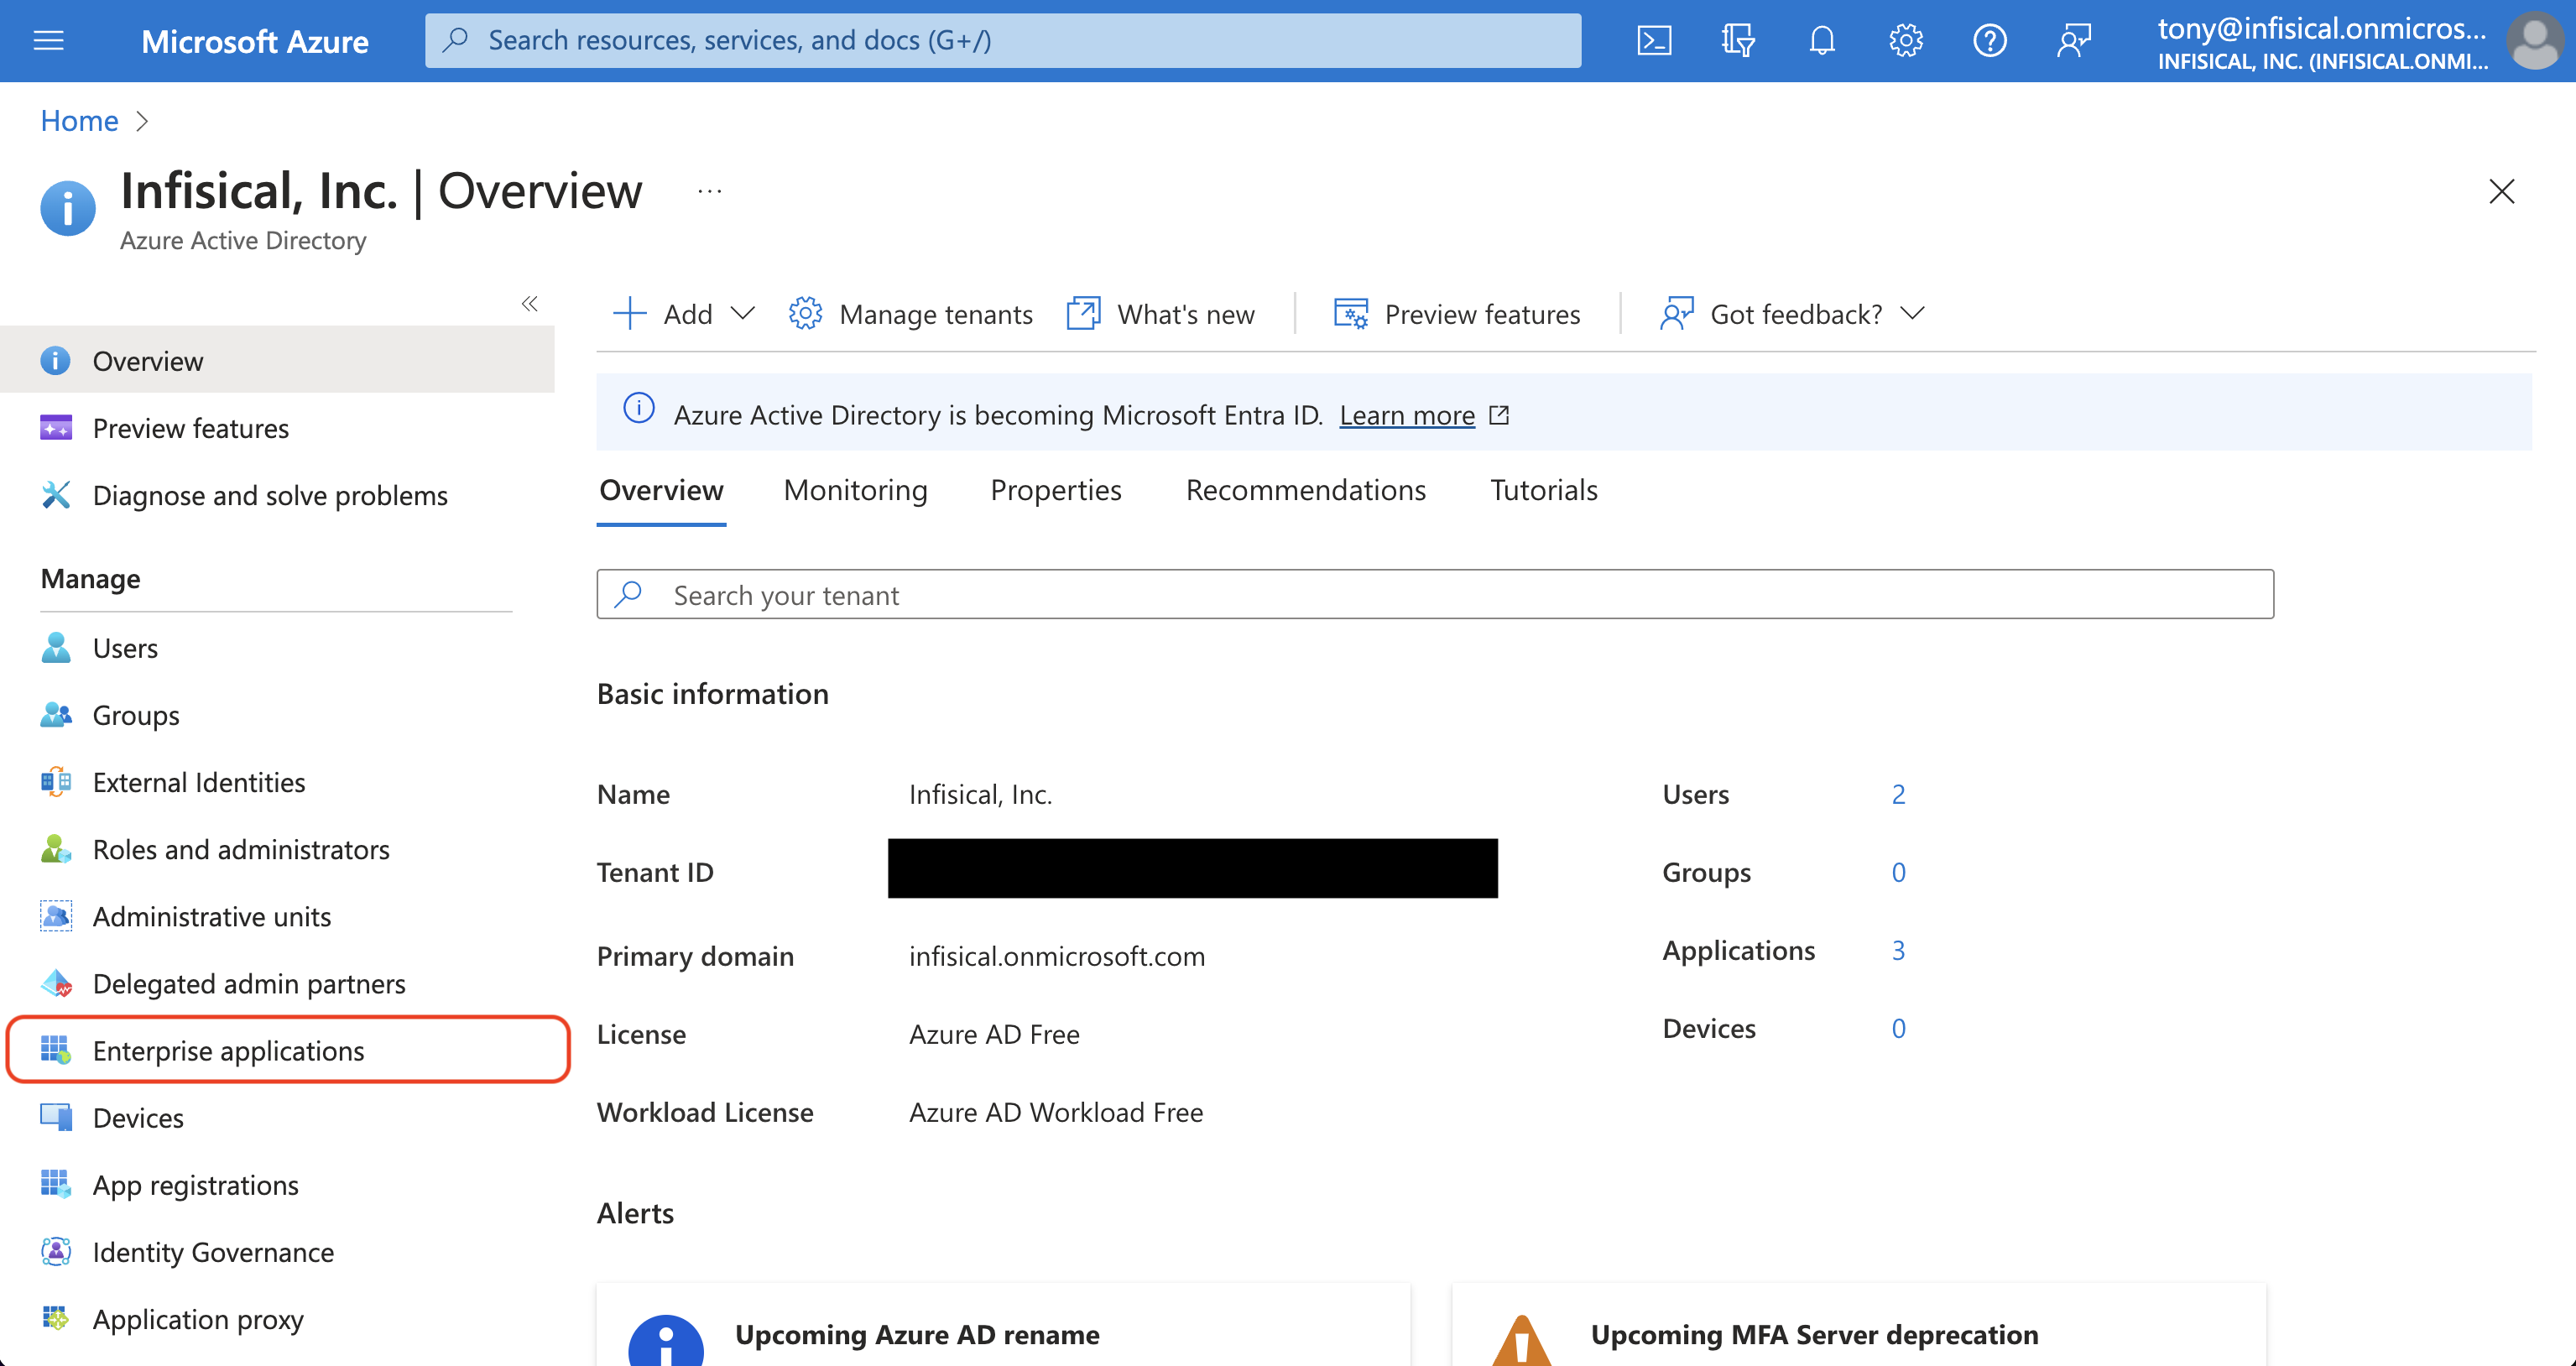Open the notifications bell
Screen dimensions: 2576x1366
(x=1822, y=41)
